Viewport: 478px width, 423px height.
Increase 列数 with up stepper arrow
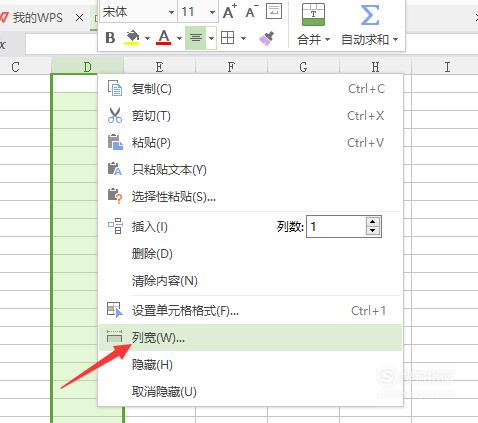[373, 222]
